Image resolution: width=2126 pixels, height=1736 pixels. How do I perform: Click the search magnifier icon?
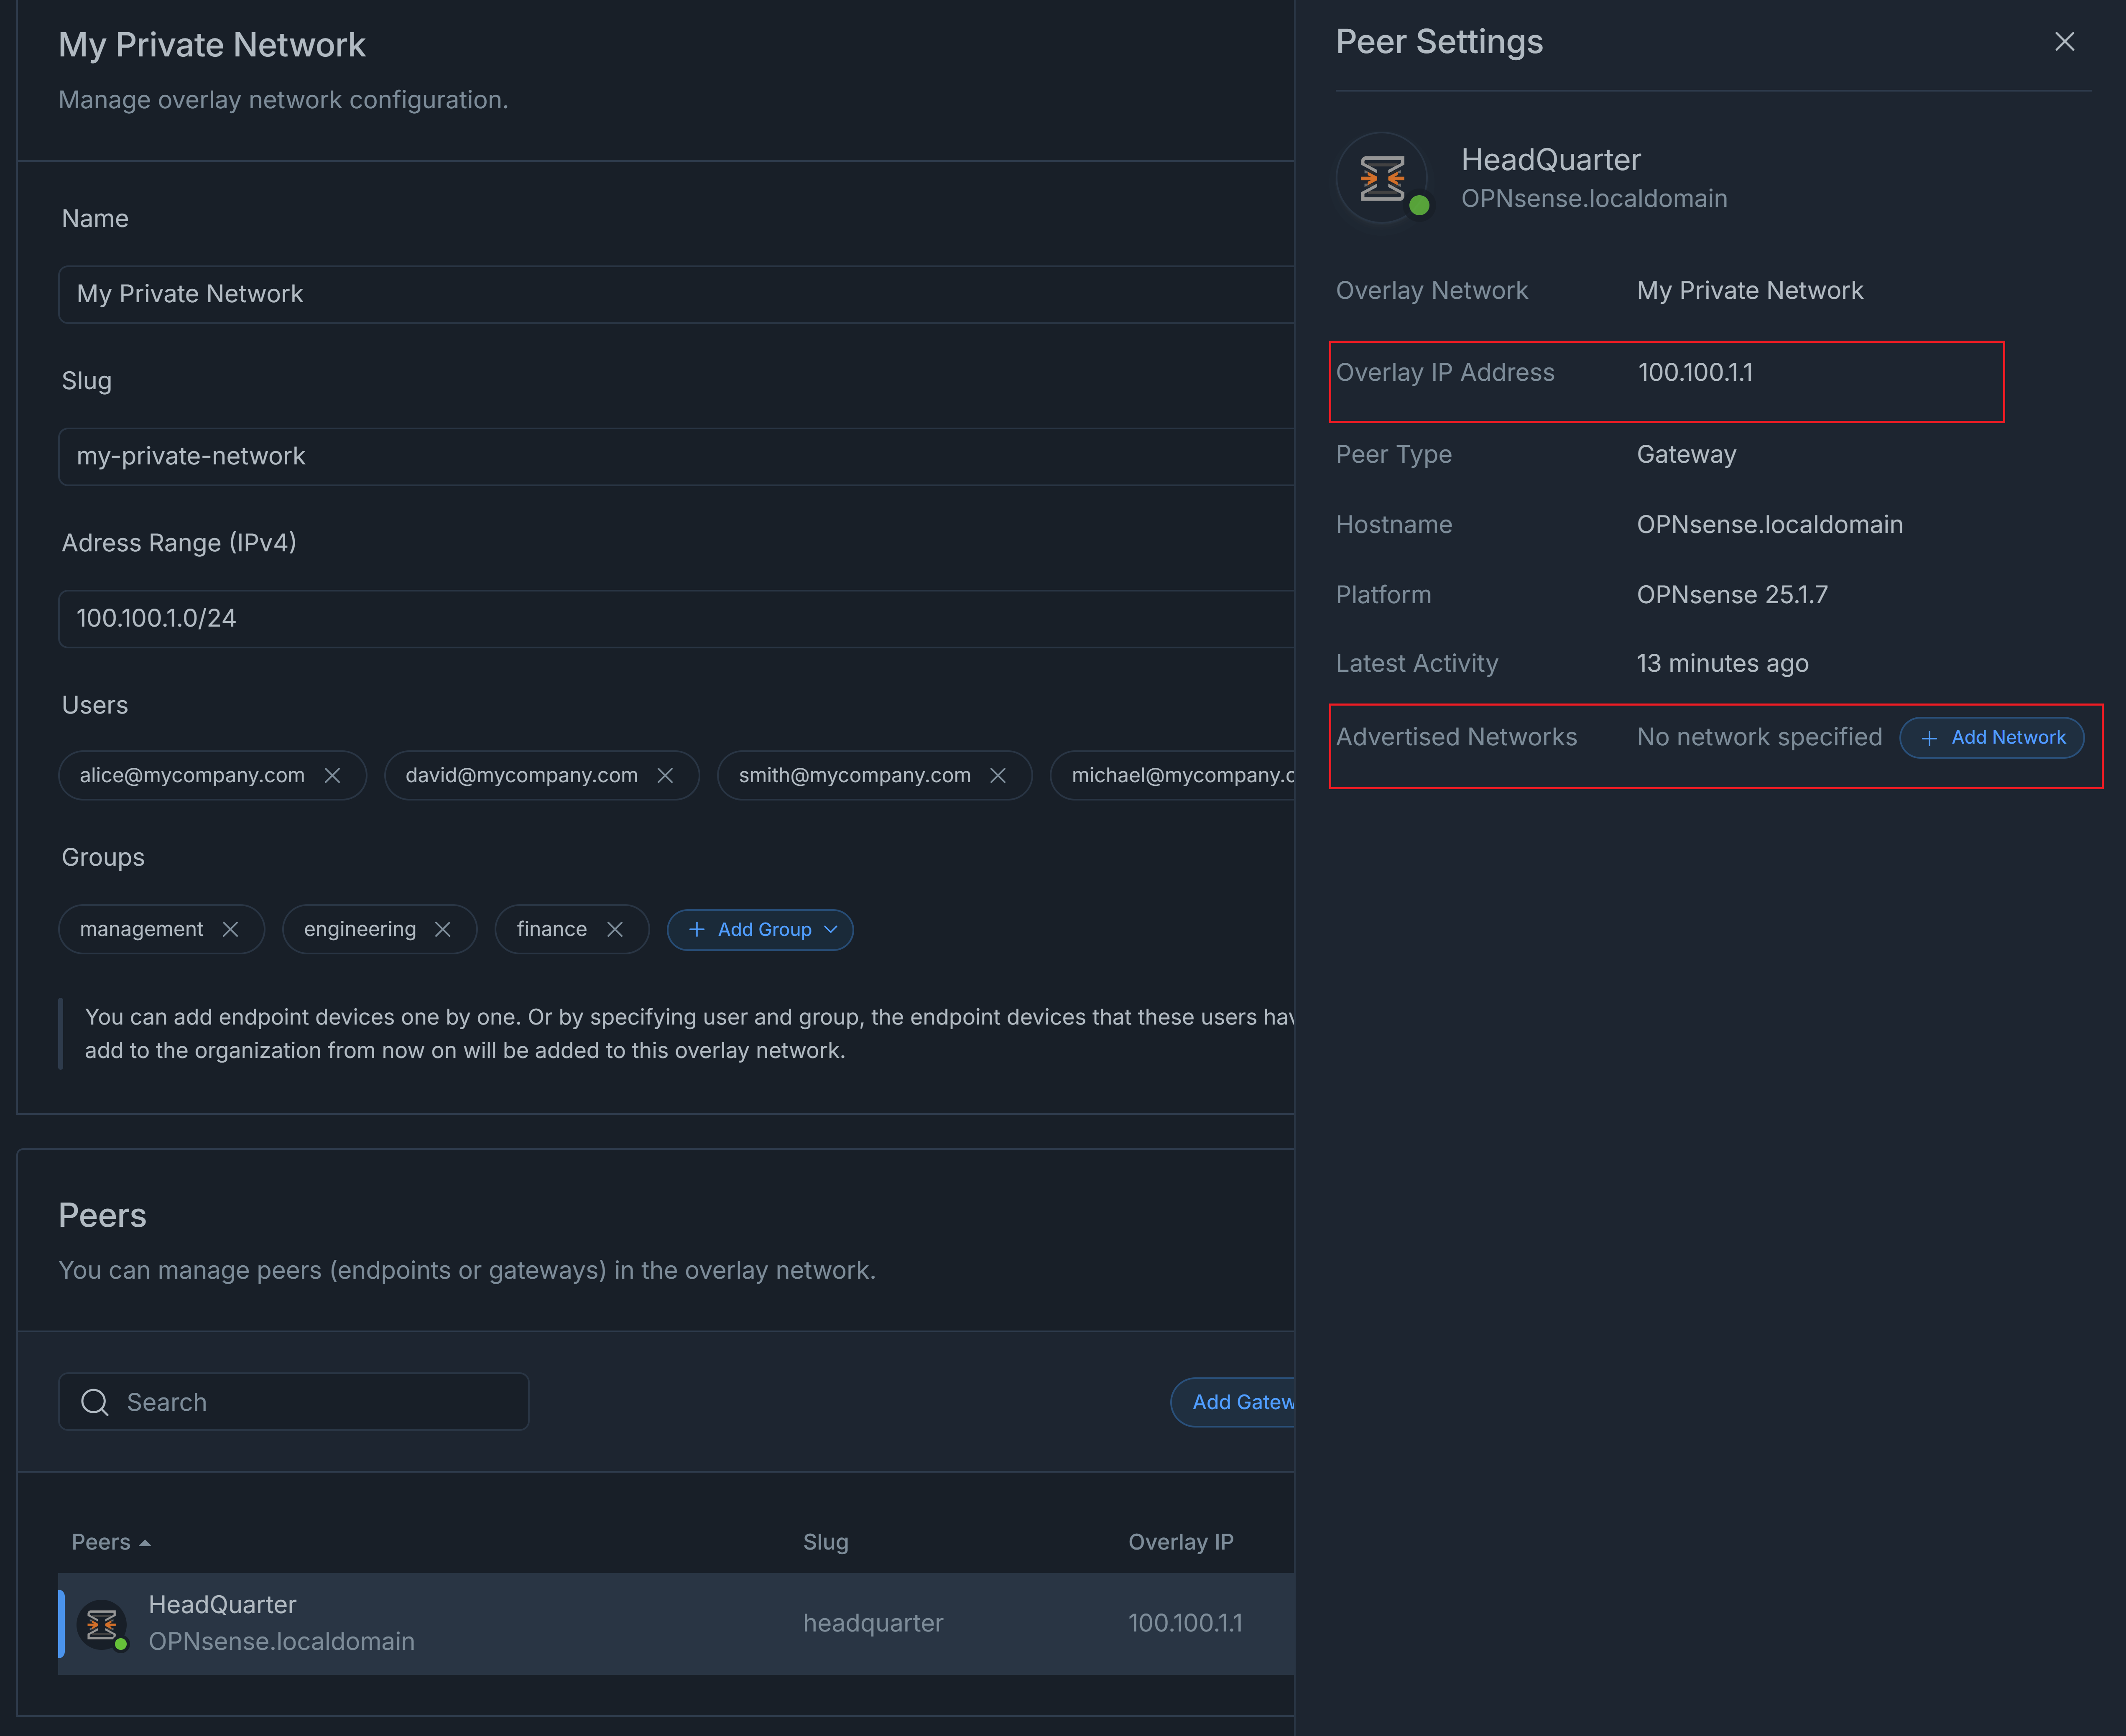click(95, 1402)
